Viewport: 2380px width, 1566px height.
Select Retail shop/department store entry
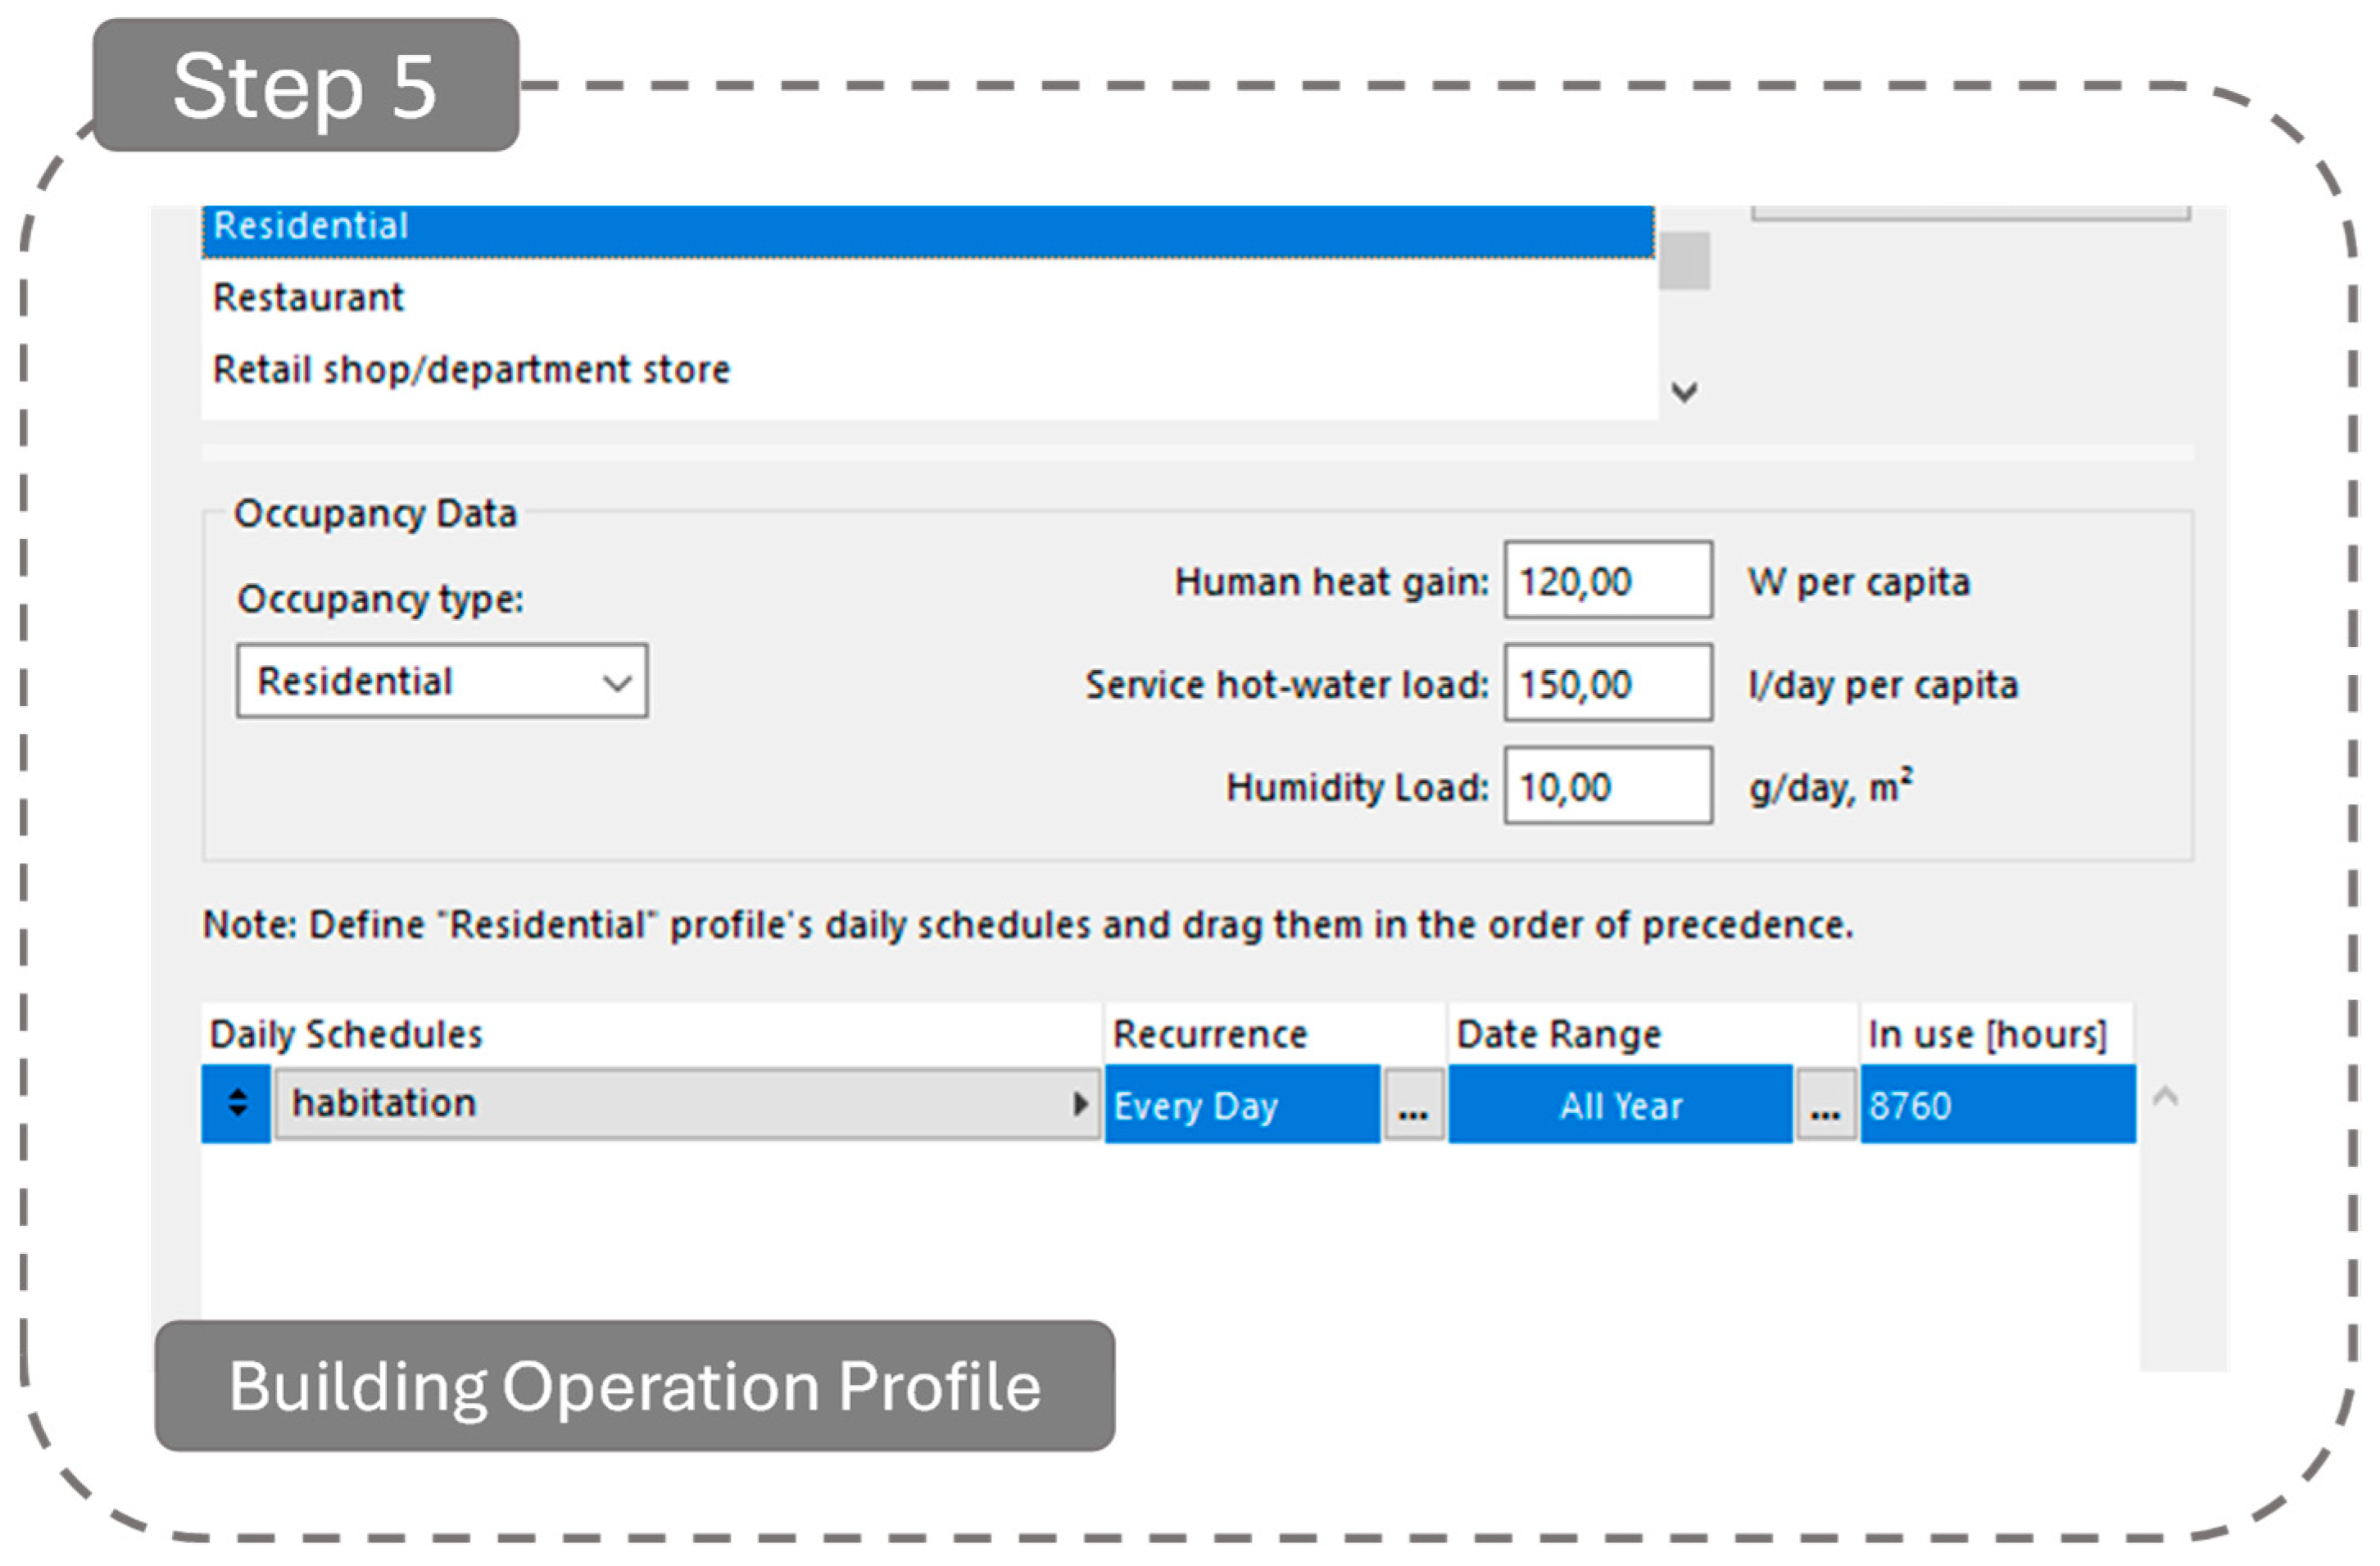pos(471,370)
